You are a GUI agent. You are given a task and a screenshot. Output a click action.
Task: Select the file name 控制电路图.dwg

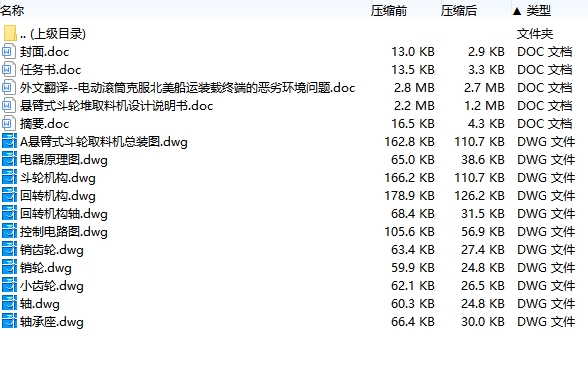(64, 232)
